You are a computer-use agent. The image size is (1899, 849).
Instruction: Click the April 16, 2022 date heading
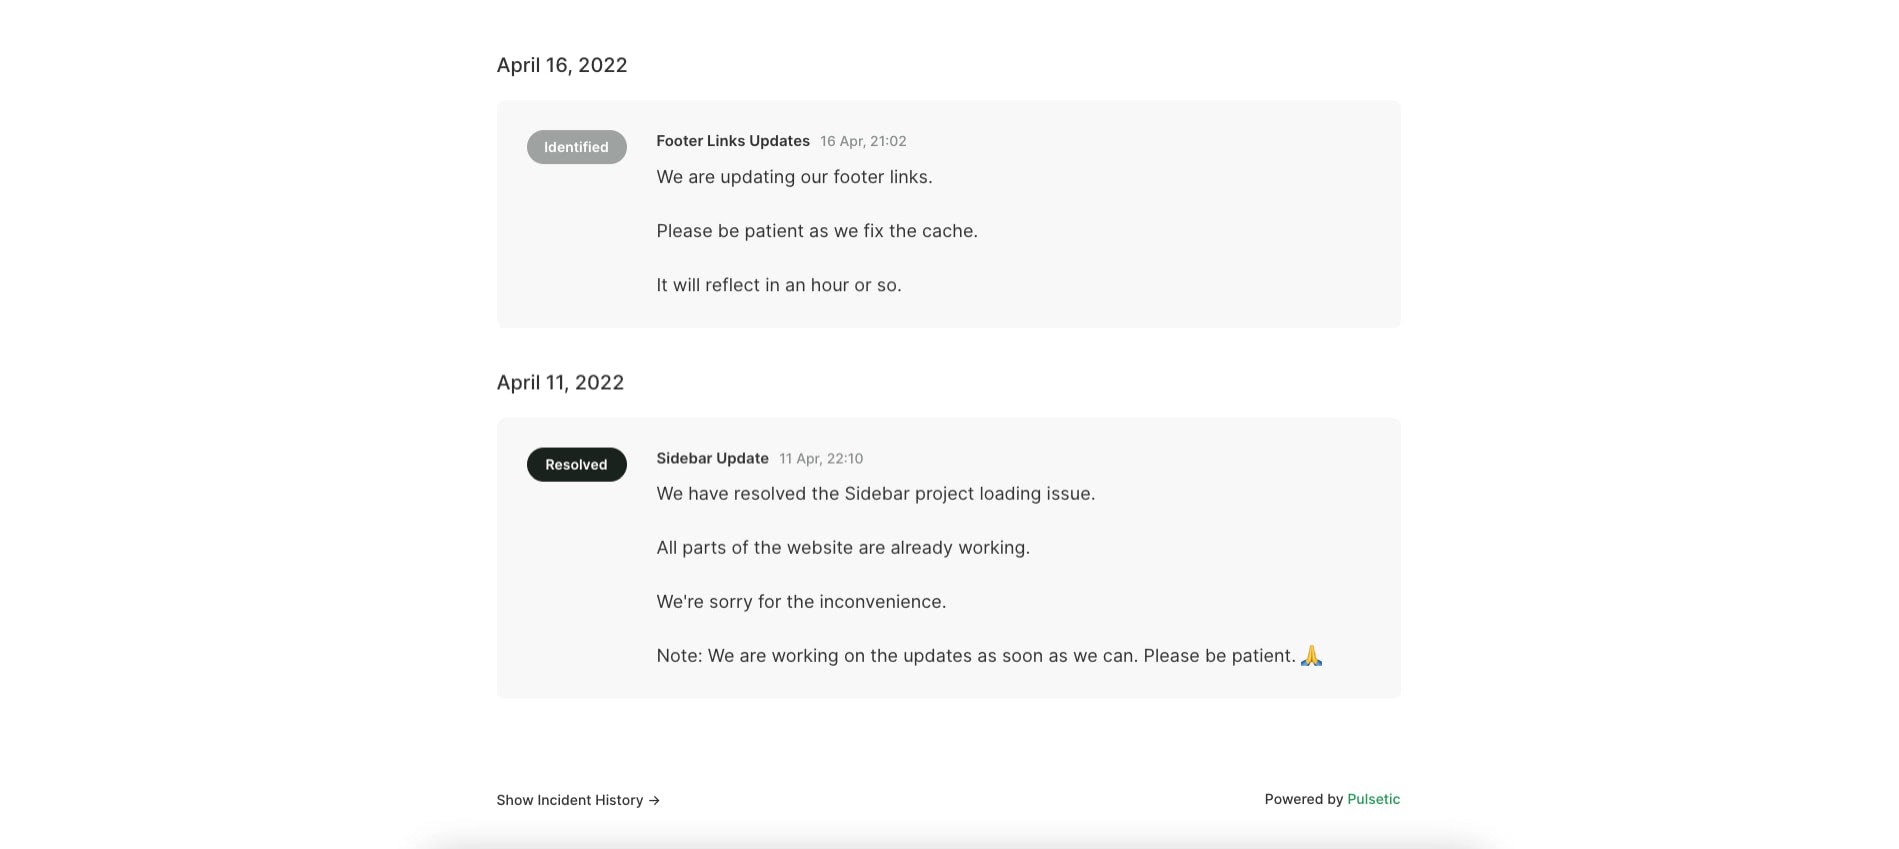pos(562,65)
